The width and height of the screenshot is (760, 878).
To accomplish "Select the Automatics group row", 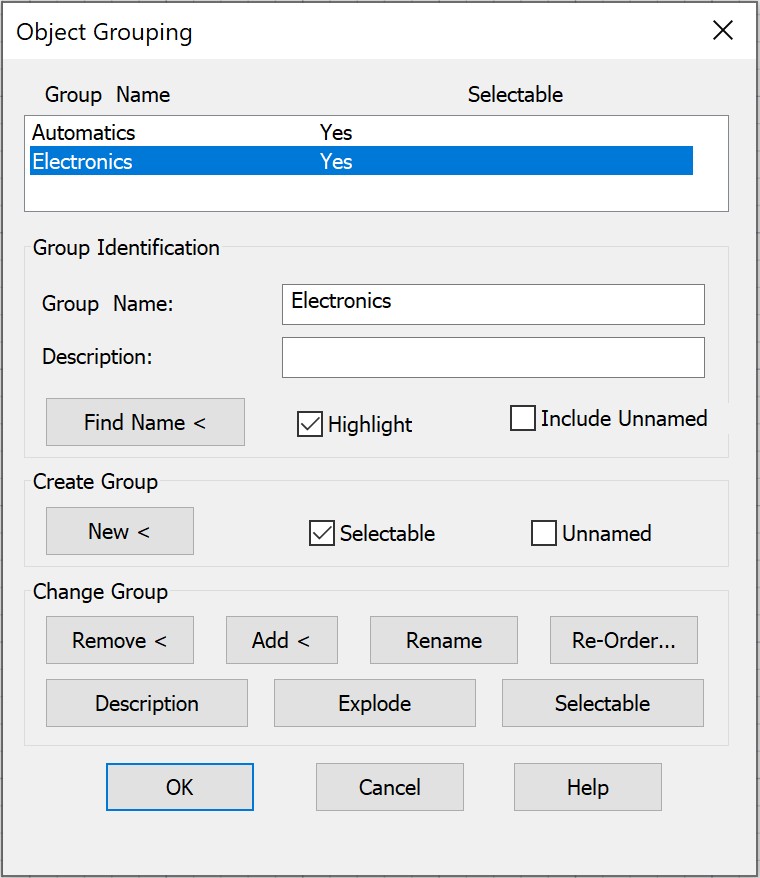I will pos(84,132).
